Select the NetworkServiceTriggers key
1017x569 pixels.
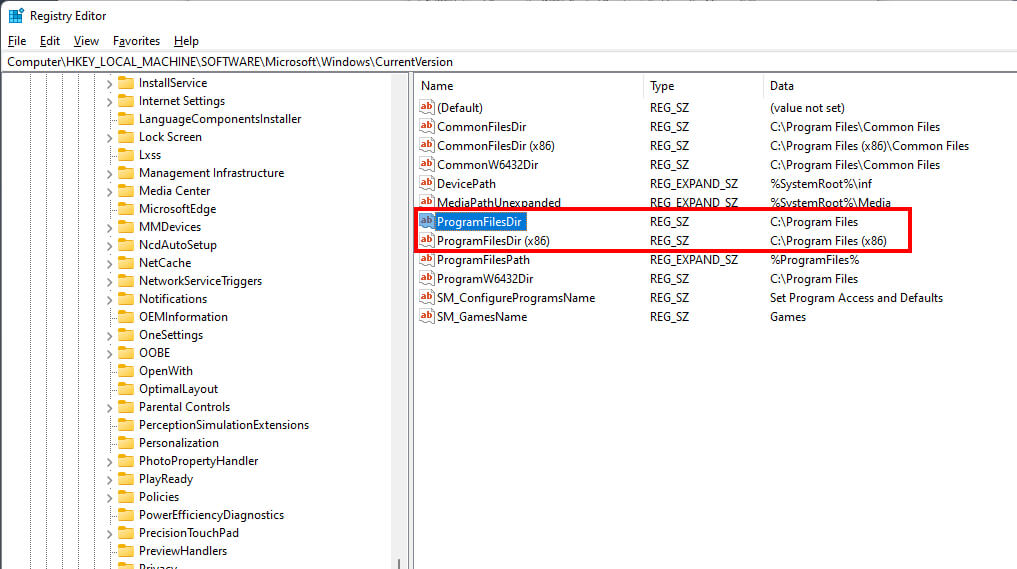pyautogui.click(x=200, y=281)
